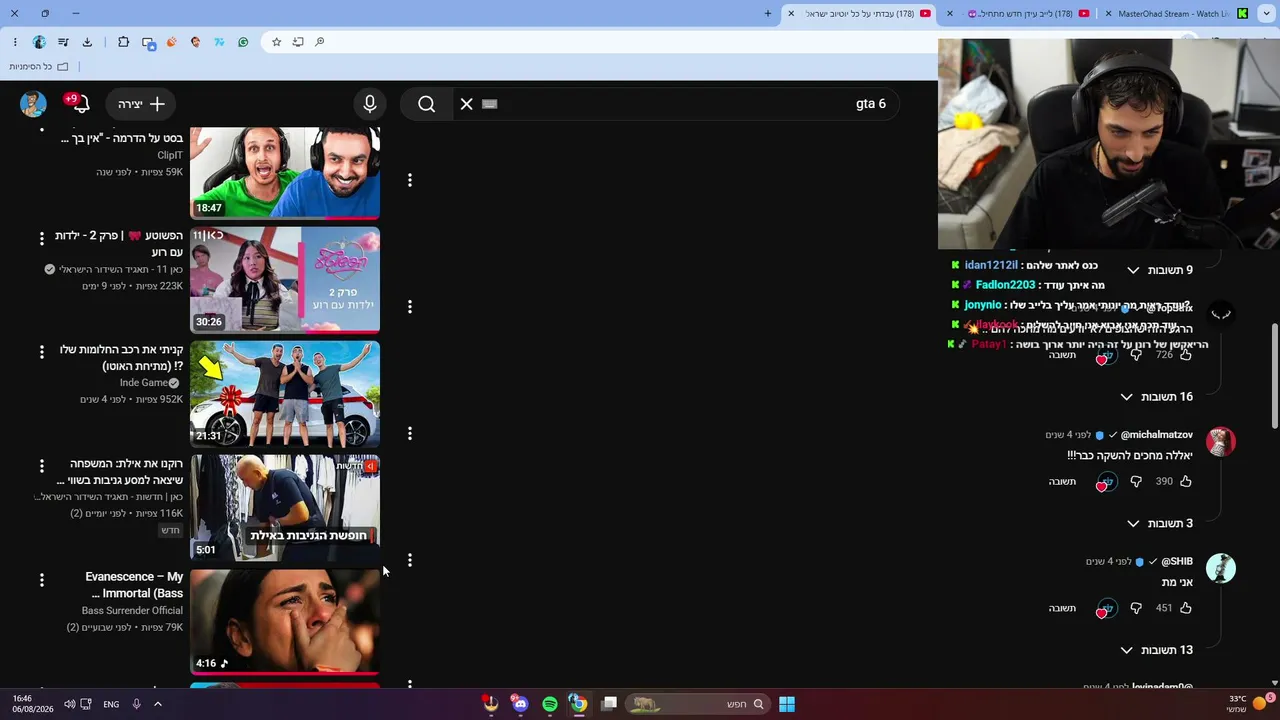Select the active (178) YouTube tab
Image resolution: width=1280 pixels, height=720 pixels.
click(861, 14)
